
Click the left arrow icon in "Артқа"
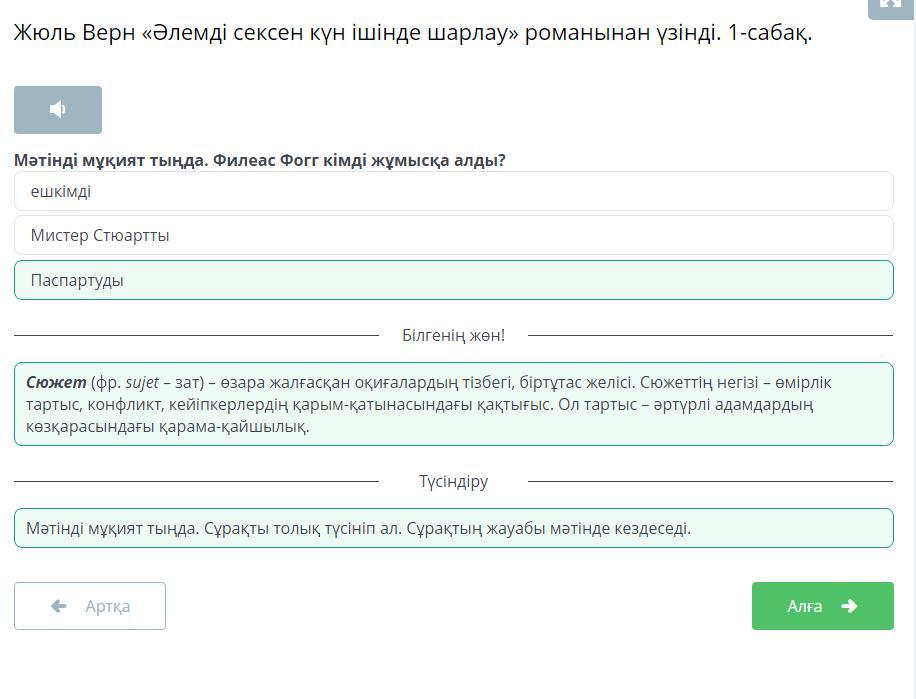(59, 606)
